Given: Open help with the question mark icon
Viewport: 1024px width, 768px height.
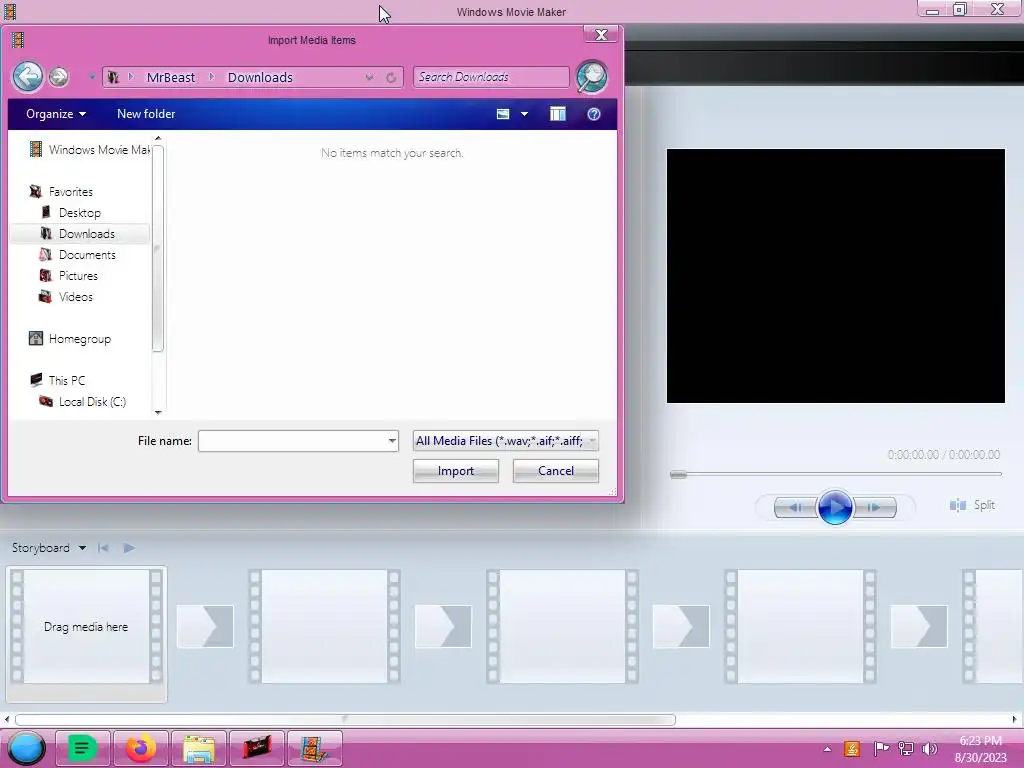Looking at the screenshot, I should pyautogui.click(x=594, y=114).
